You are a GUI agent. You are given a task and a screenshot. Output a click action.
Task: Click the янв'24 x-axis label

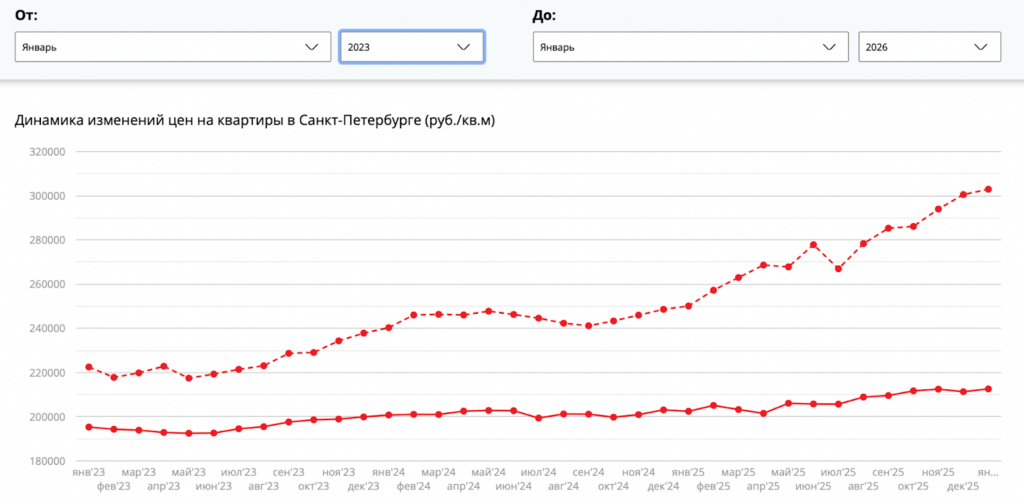coord(388,472)
